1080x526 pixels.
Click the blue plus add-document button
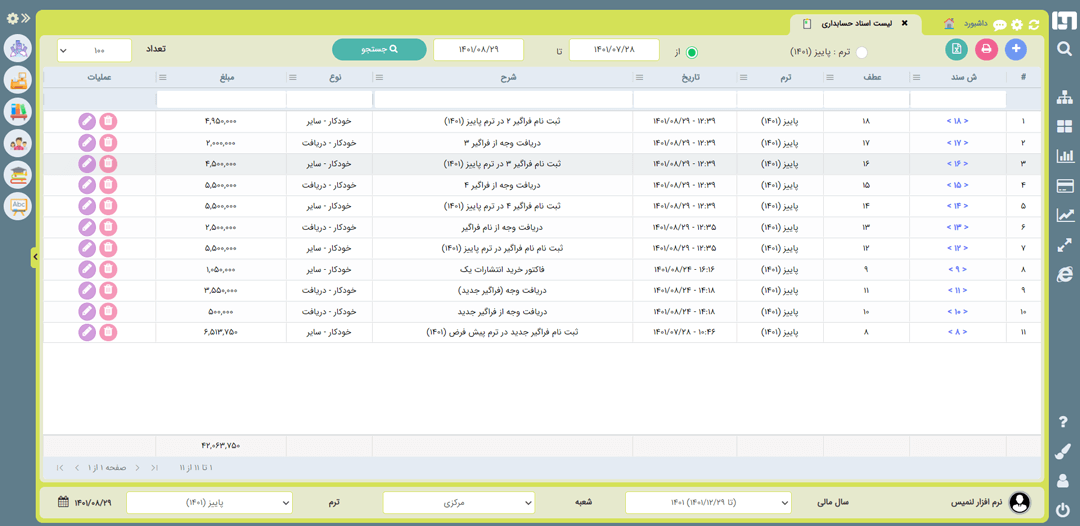click(1015, 49)
